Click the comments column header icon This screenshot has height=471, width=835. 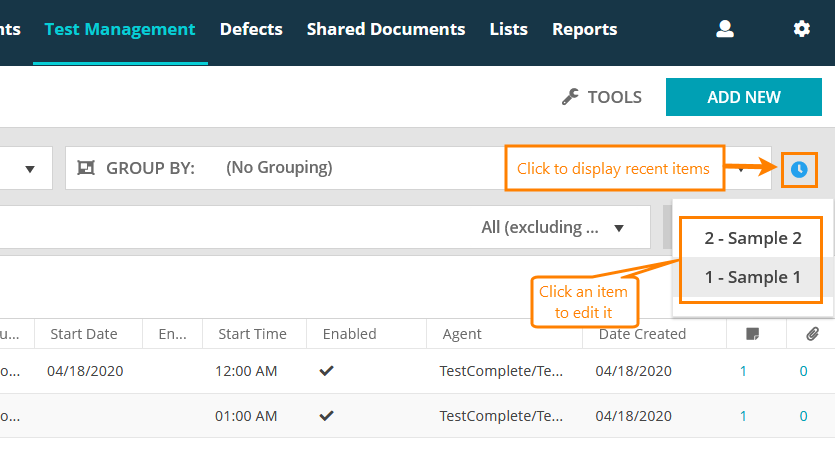[x=752, y=334]
